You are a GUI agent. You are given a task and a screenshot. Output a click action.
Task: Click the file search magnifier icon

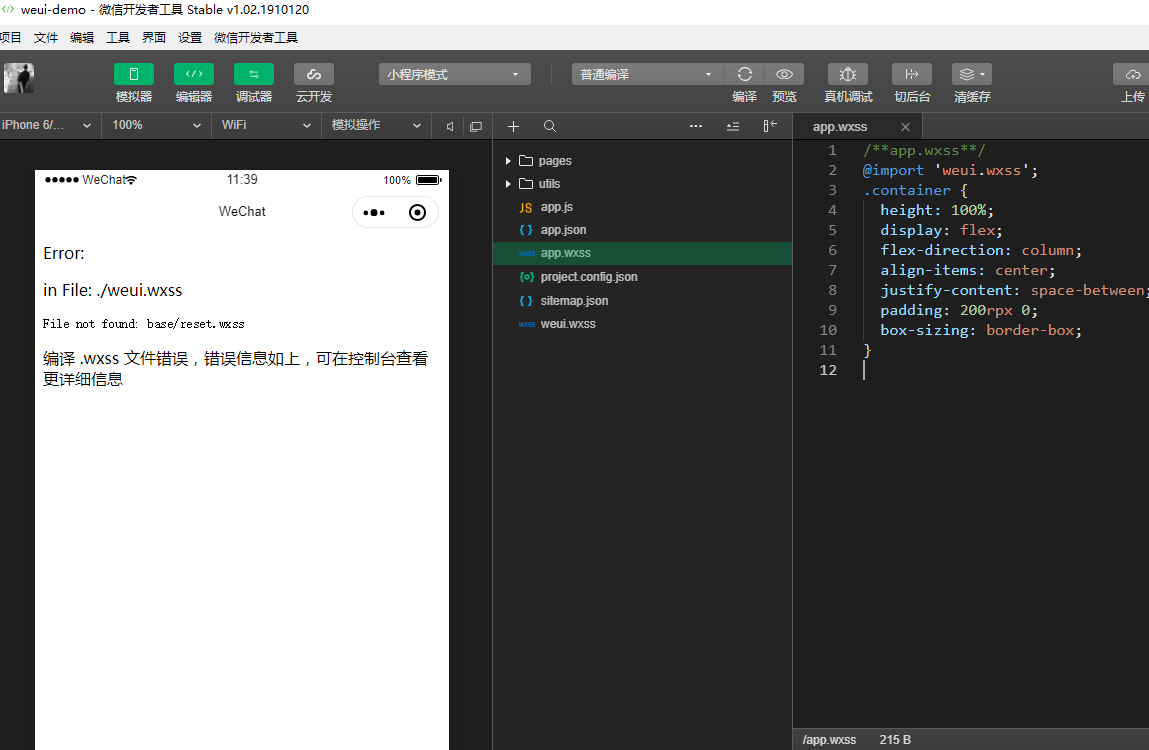coord(550,126)
